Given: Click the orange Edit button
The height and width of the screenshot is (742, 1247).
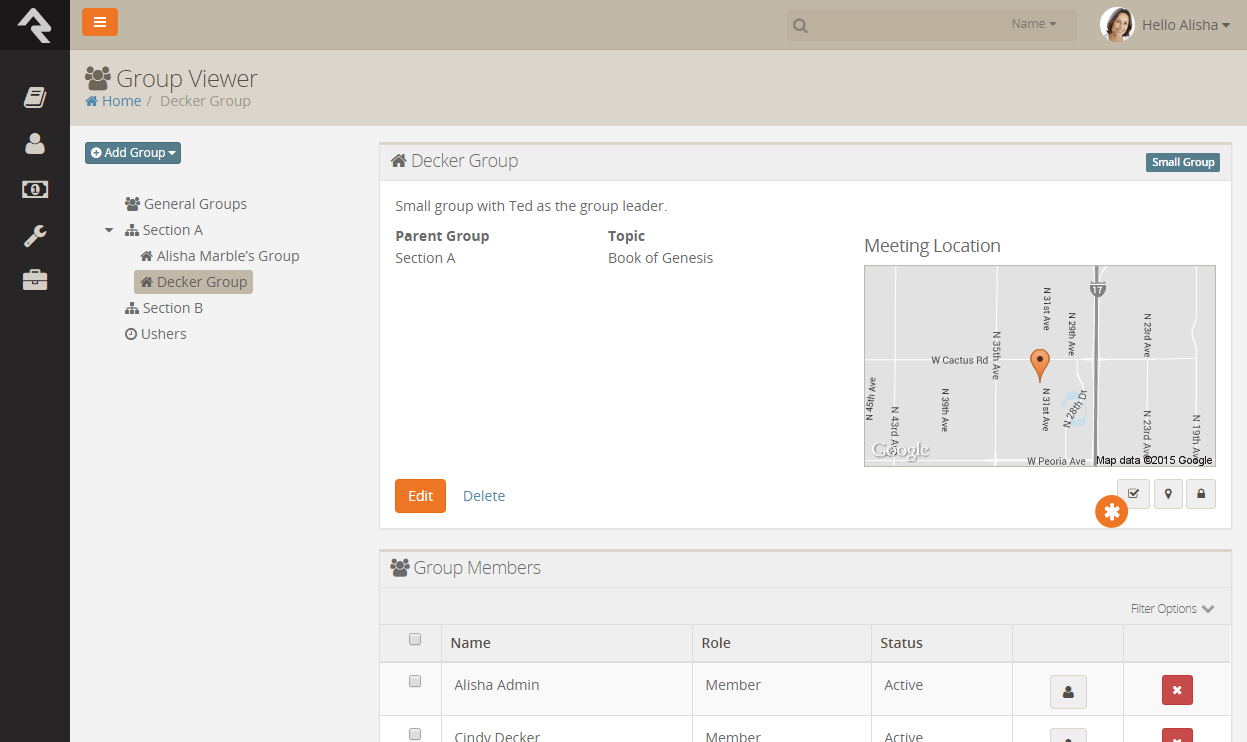Looking at the screenshot, I should (x=420, y=496).
